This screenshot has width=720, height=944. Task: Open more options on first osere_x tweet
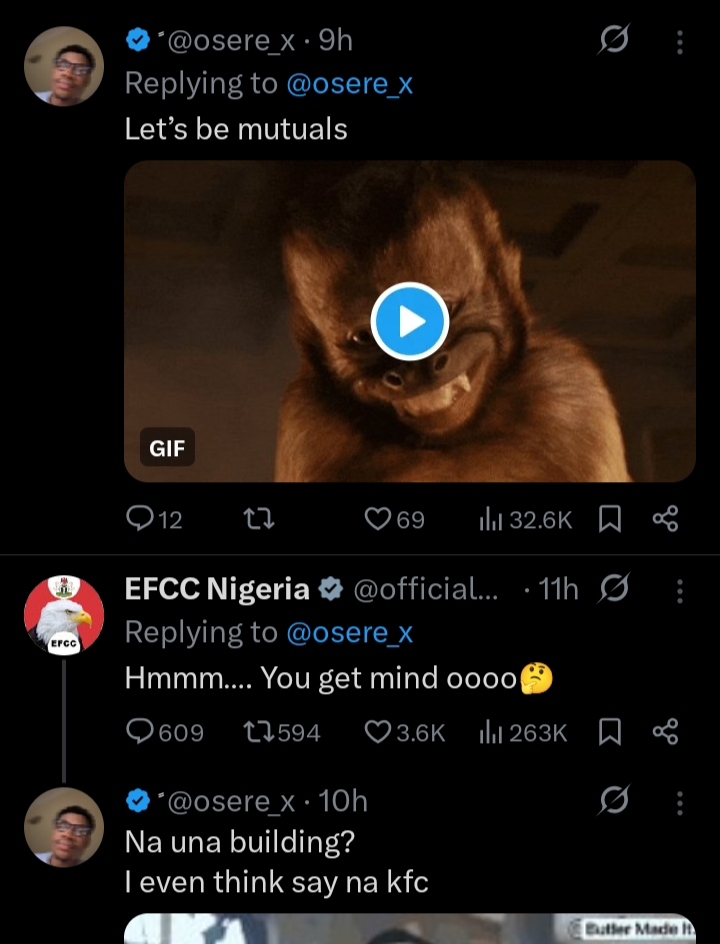click(x=680, y=42)
